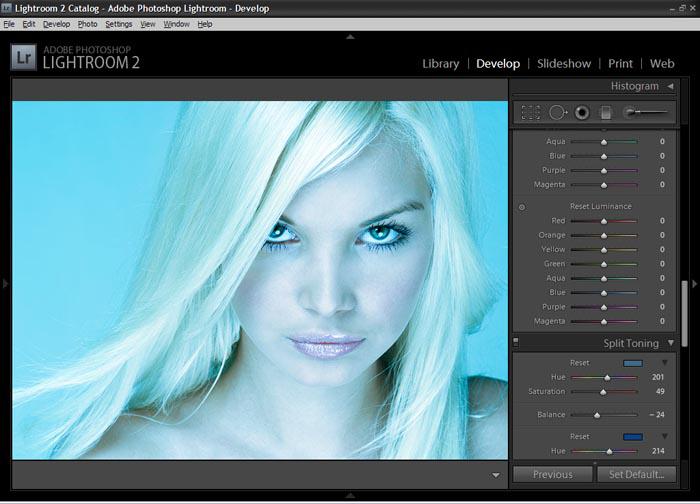
Task: Open the Edit menu
Action: tap(29, 24)
